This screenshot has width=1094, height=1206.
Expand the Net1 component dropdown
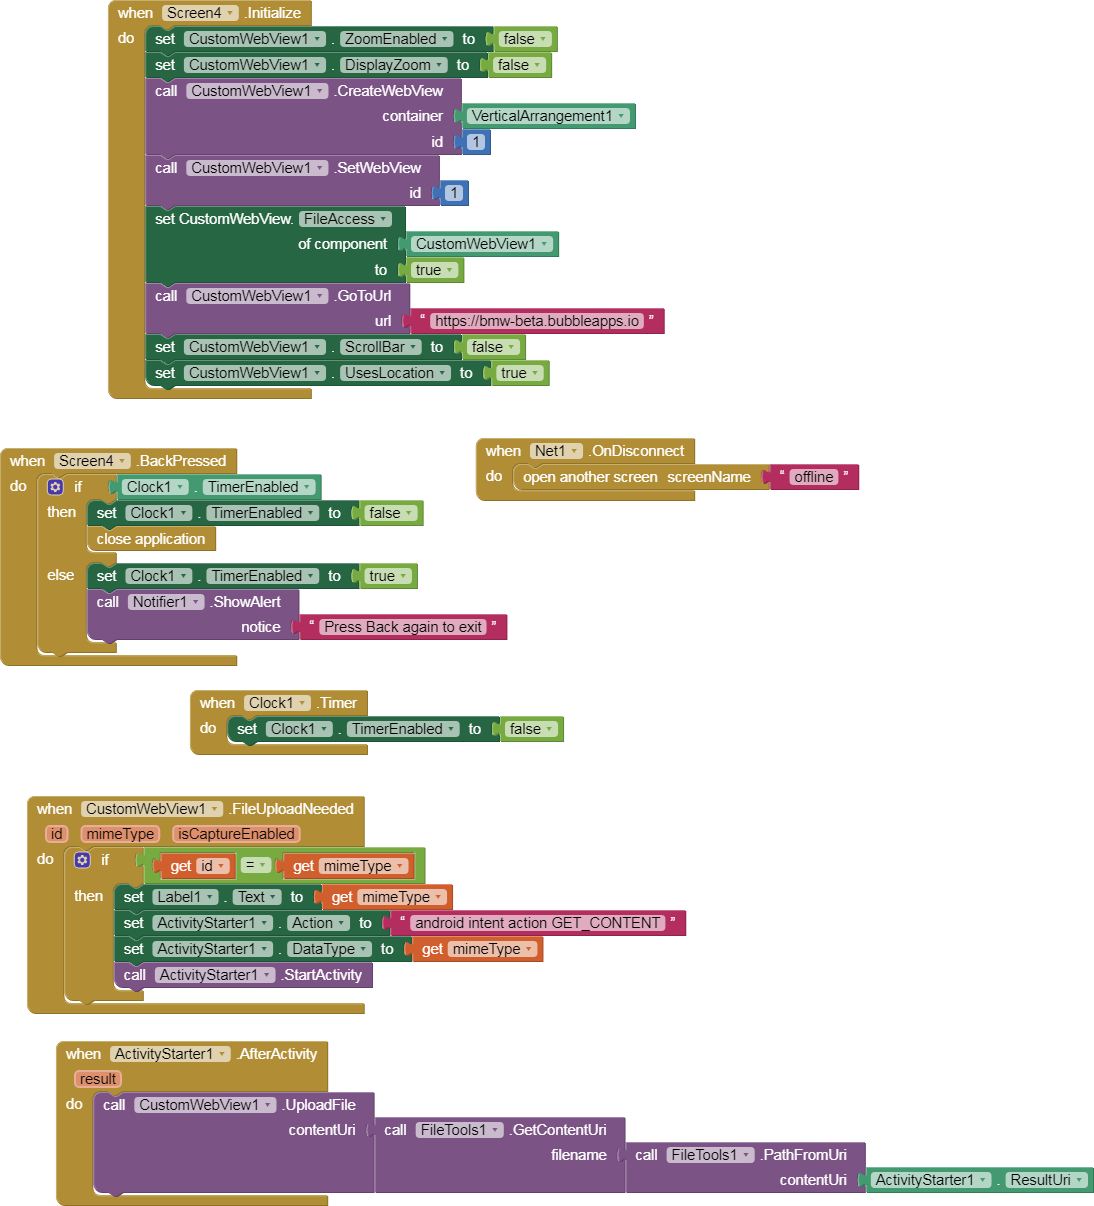(556, 451)
